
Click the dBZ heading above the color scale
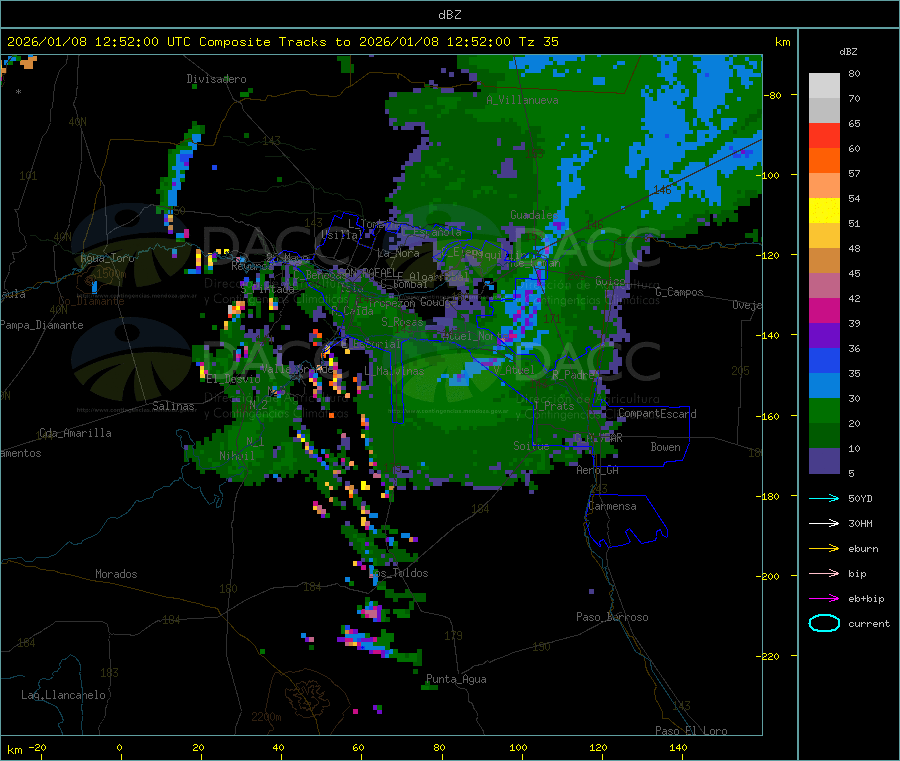point(848,52)
